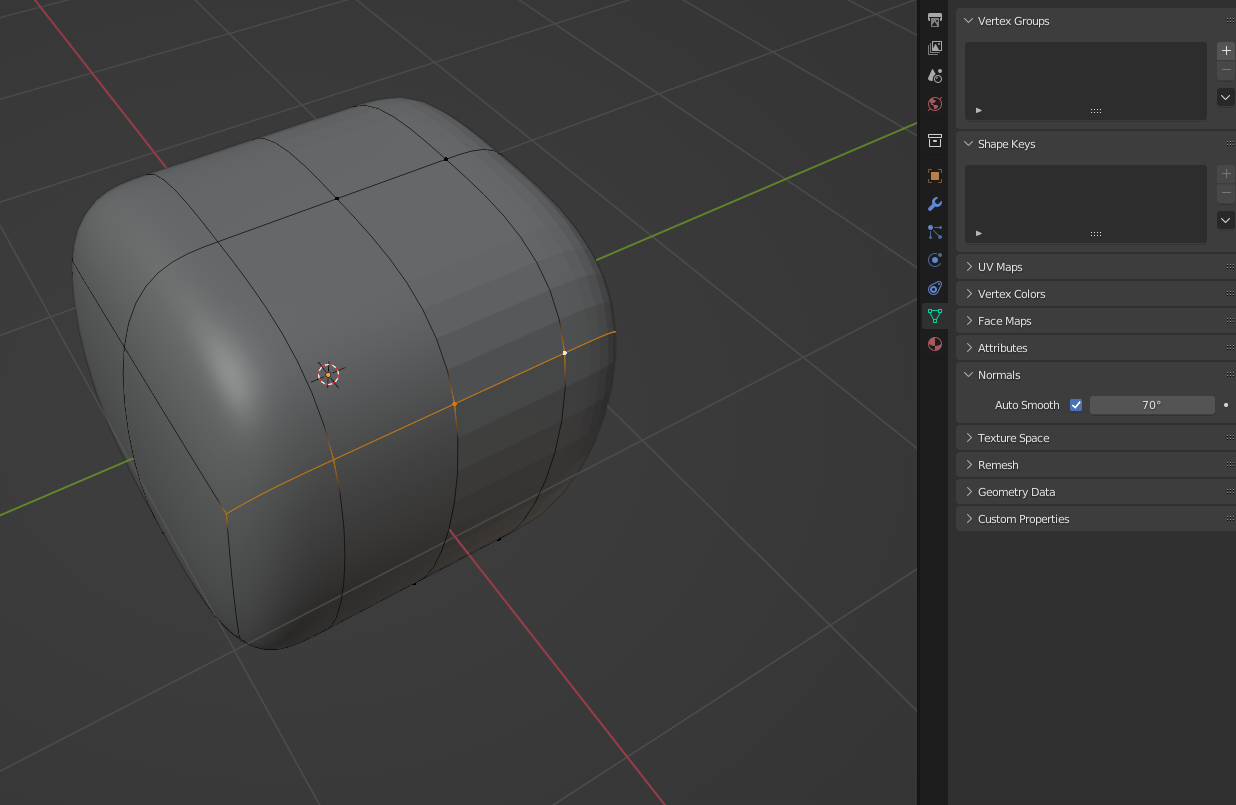Open the Collection properties tab

[x=935, y=140]
